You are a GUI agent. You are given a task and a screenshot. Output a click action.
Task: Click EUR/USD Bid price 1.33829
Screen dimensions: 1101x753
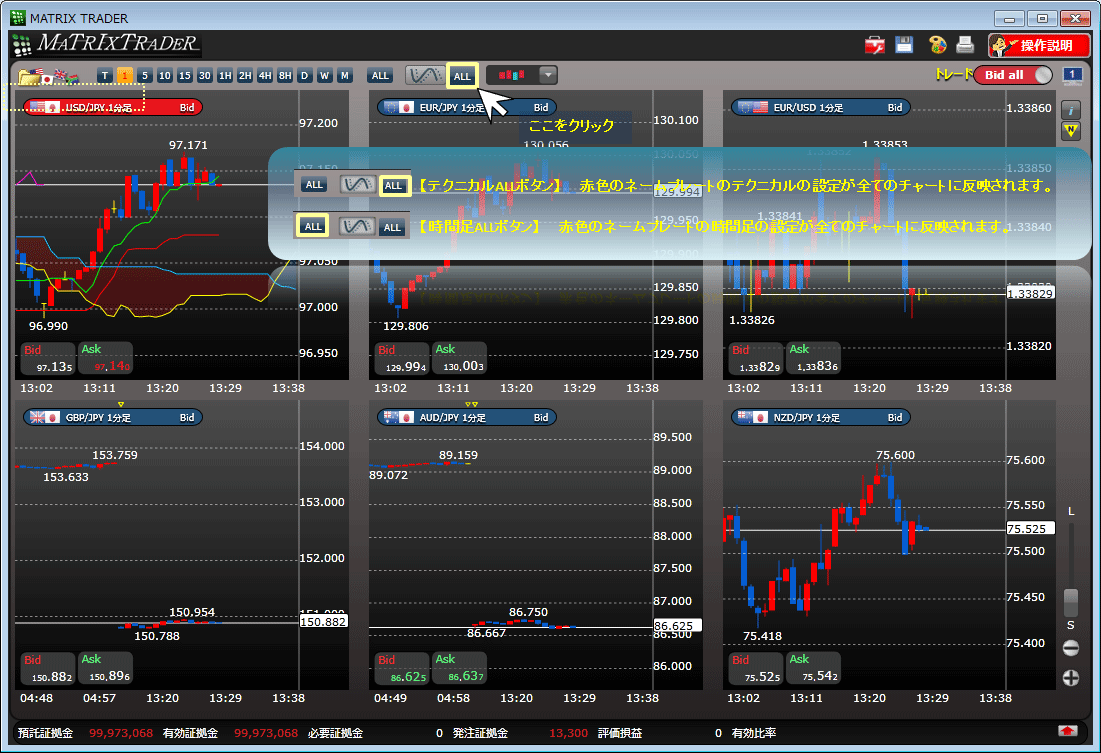click(755, 359)
